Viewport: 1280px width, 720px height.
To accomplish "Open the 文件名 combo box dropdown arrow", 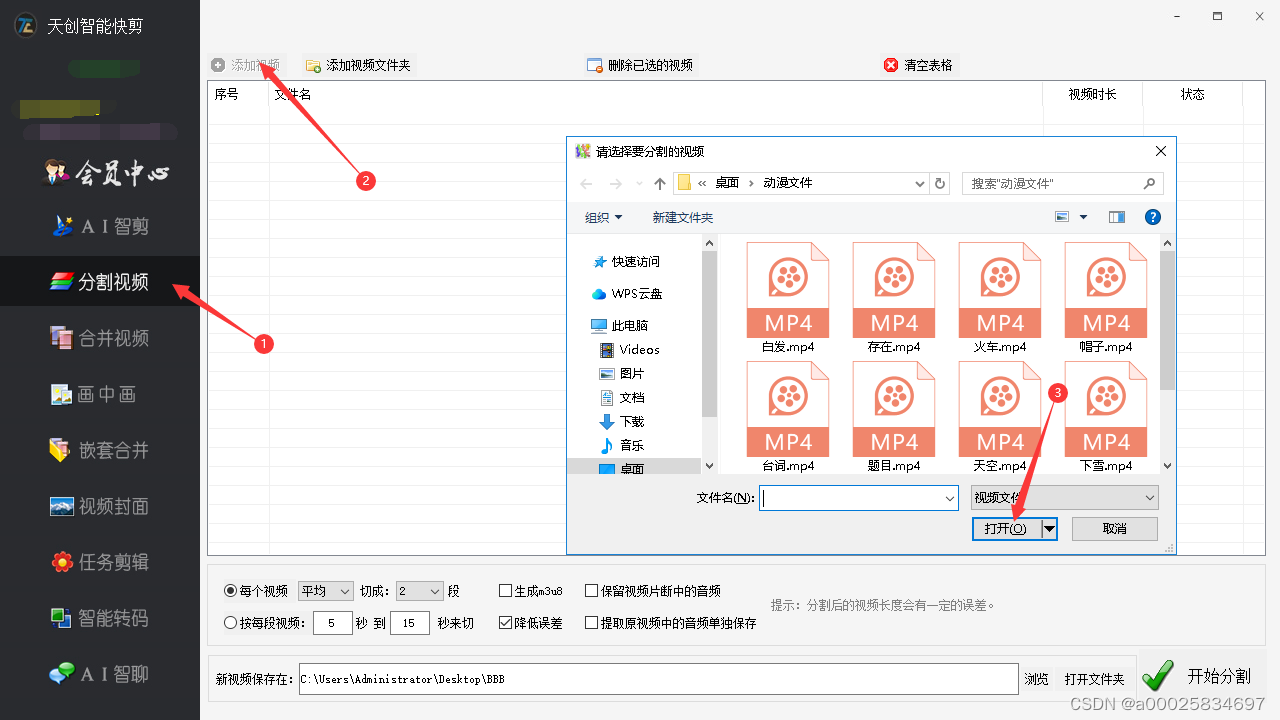I will click(x=950, y=497).
